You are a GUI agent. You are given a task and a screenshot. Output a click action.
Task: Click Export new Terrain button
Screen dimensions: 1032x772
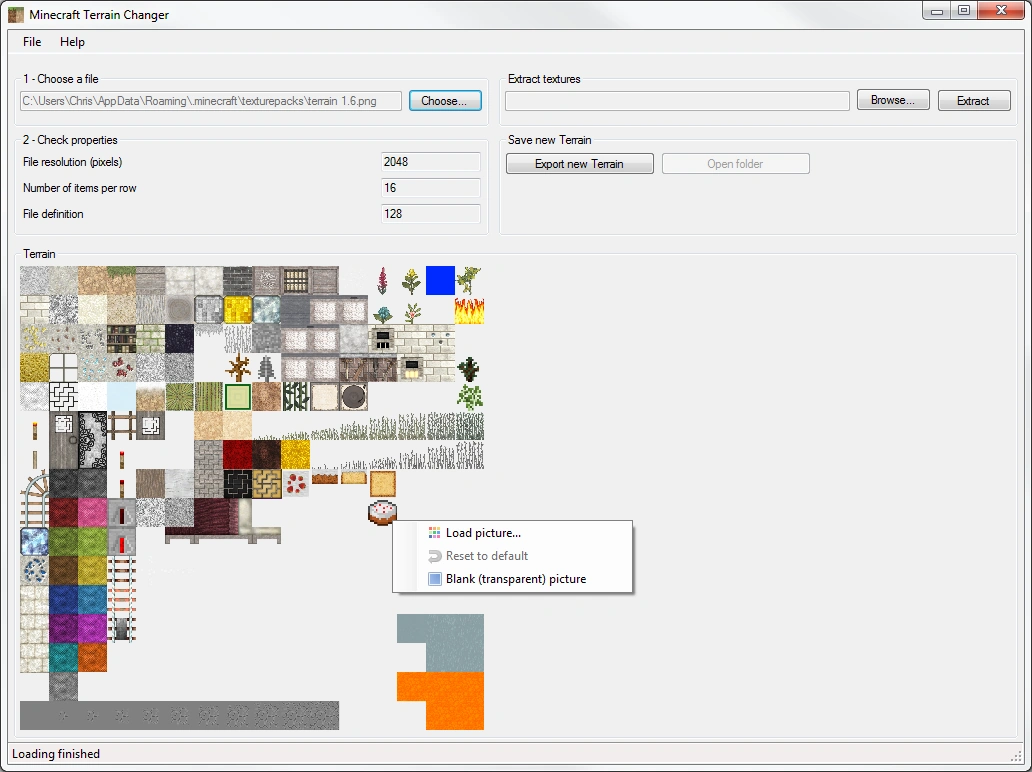(x=579, y=164)
